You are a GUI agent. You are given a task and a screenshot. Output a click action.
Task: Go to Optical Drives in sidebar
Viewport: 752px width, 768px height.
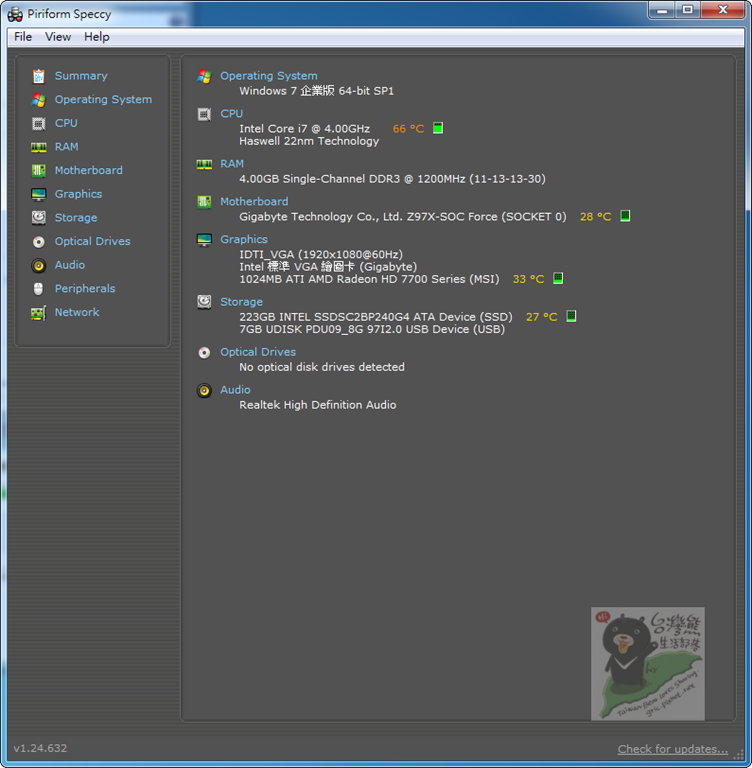point(93,241)
